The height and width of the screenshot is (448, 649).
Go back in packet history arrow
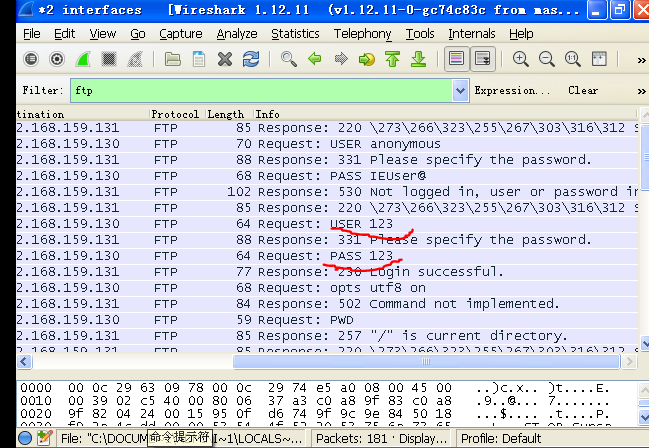[x=315, y=59]
